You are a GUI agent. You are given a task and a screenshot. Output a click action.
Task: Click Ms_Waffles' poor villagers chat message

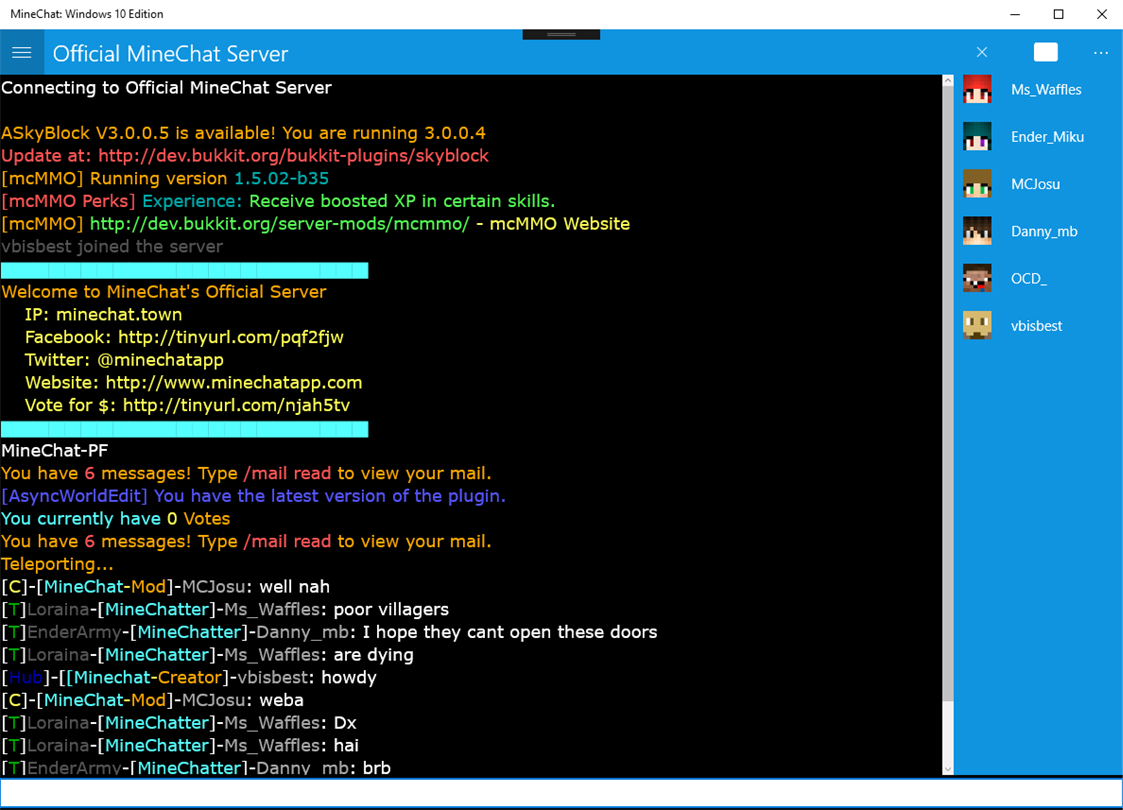coord(225,609)
